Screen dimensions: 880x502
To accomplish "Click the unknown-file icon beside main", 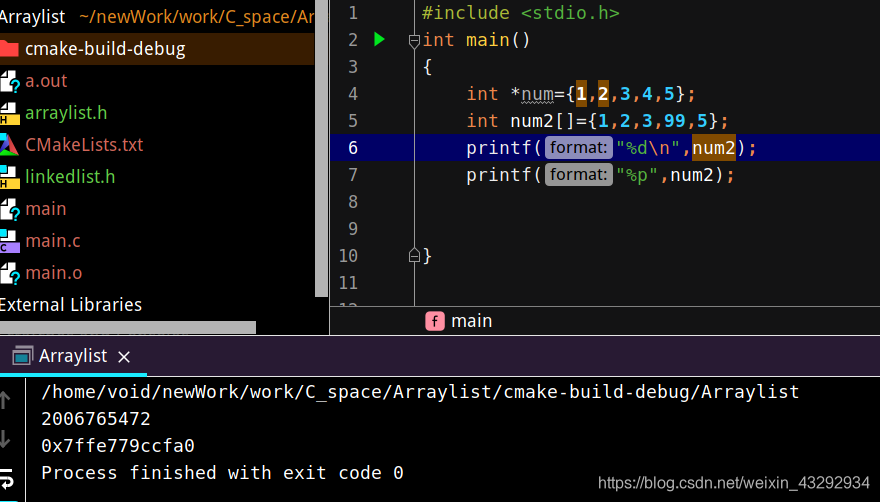I will point(10,209).
